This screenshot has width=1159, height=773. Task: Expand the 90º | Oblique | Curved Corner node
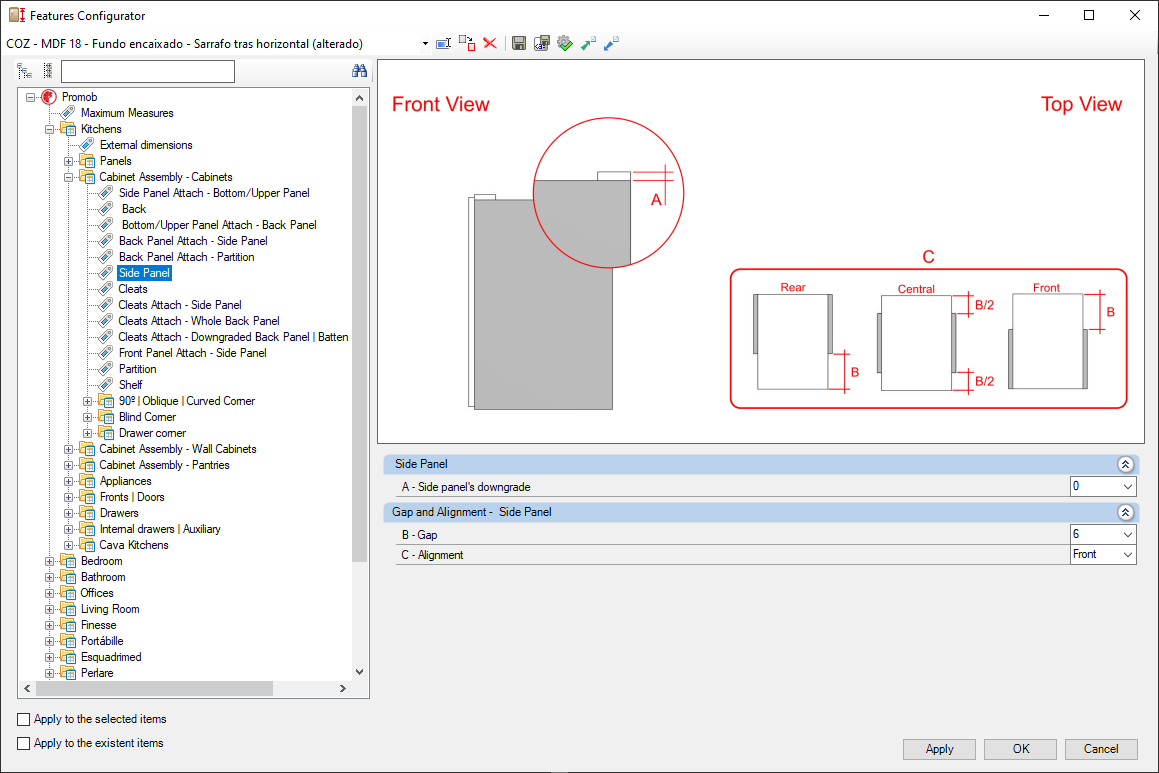(88, 401)
